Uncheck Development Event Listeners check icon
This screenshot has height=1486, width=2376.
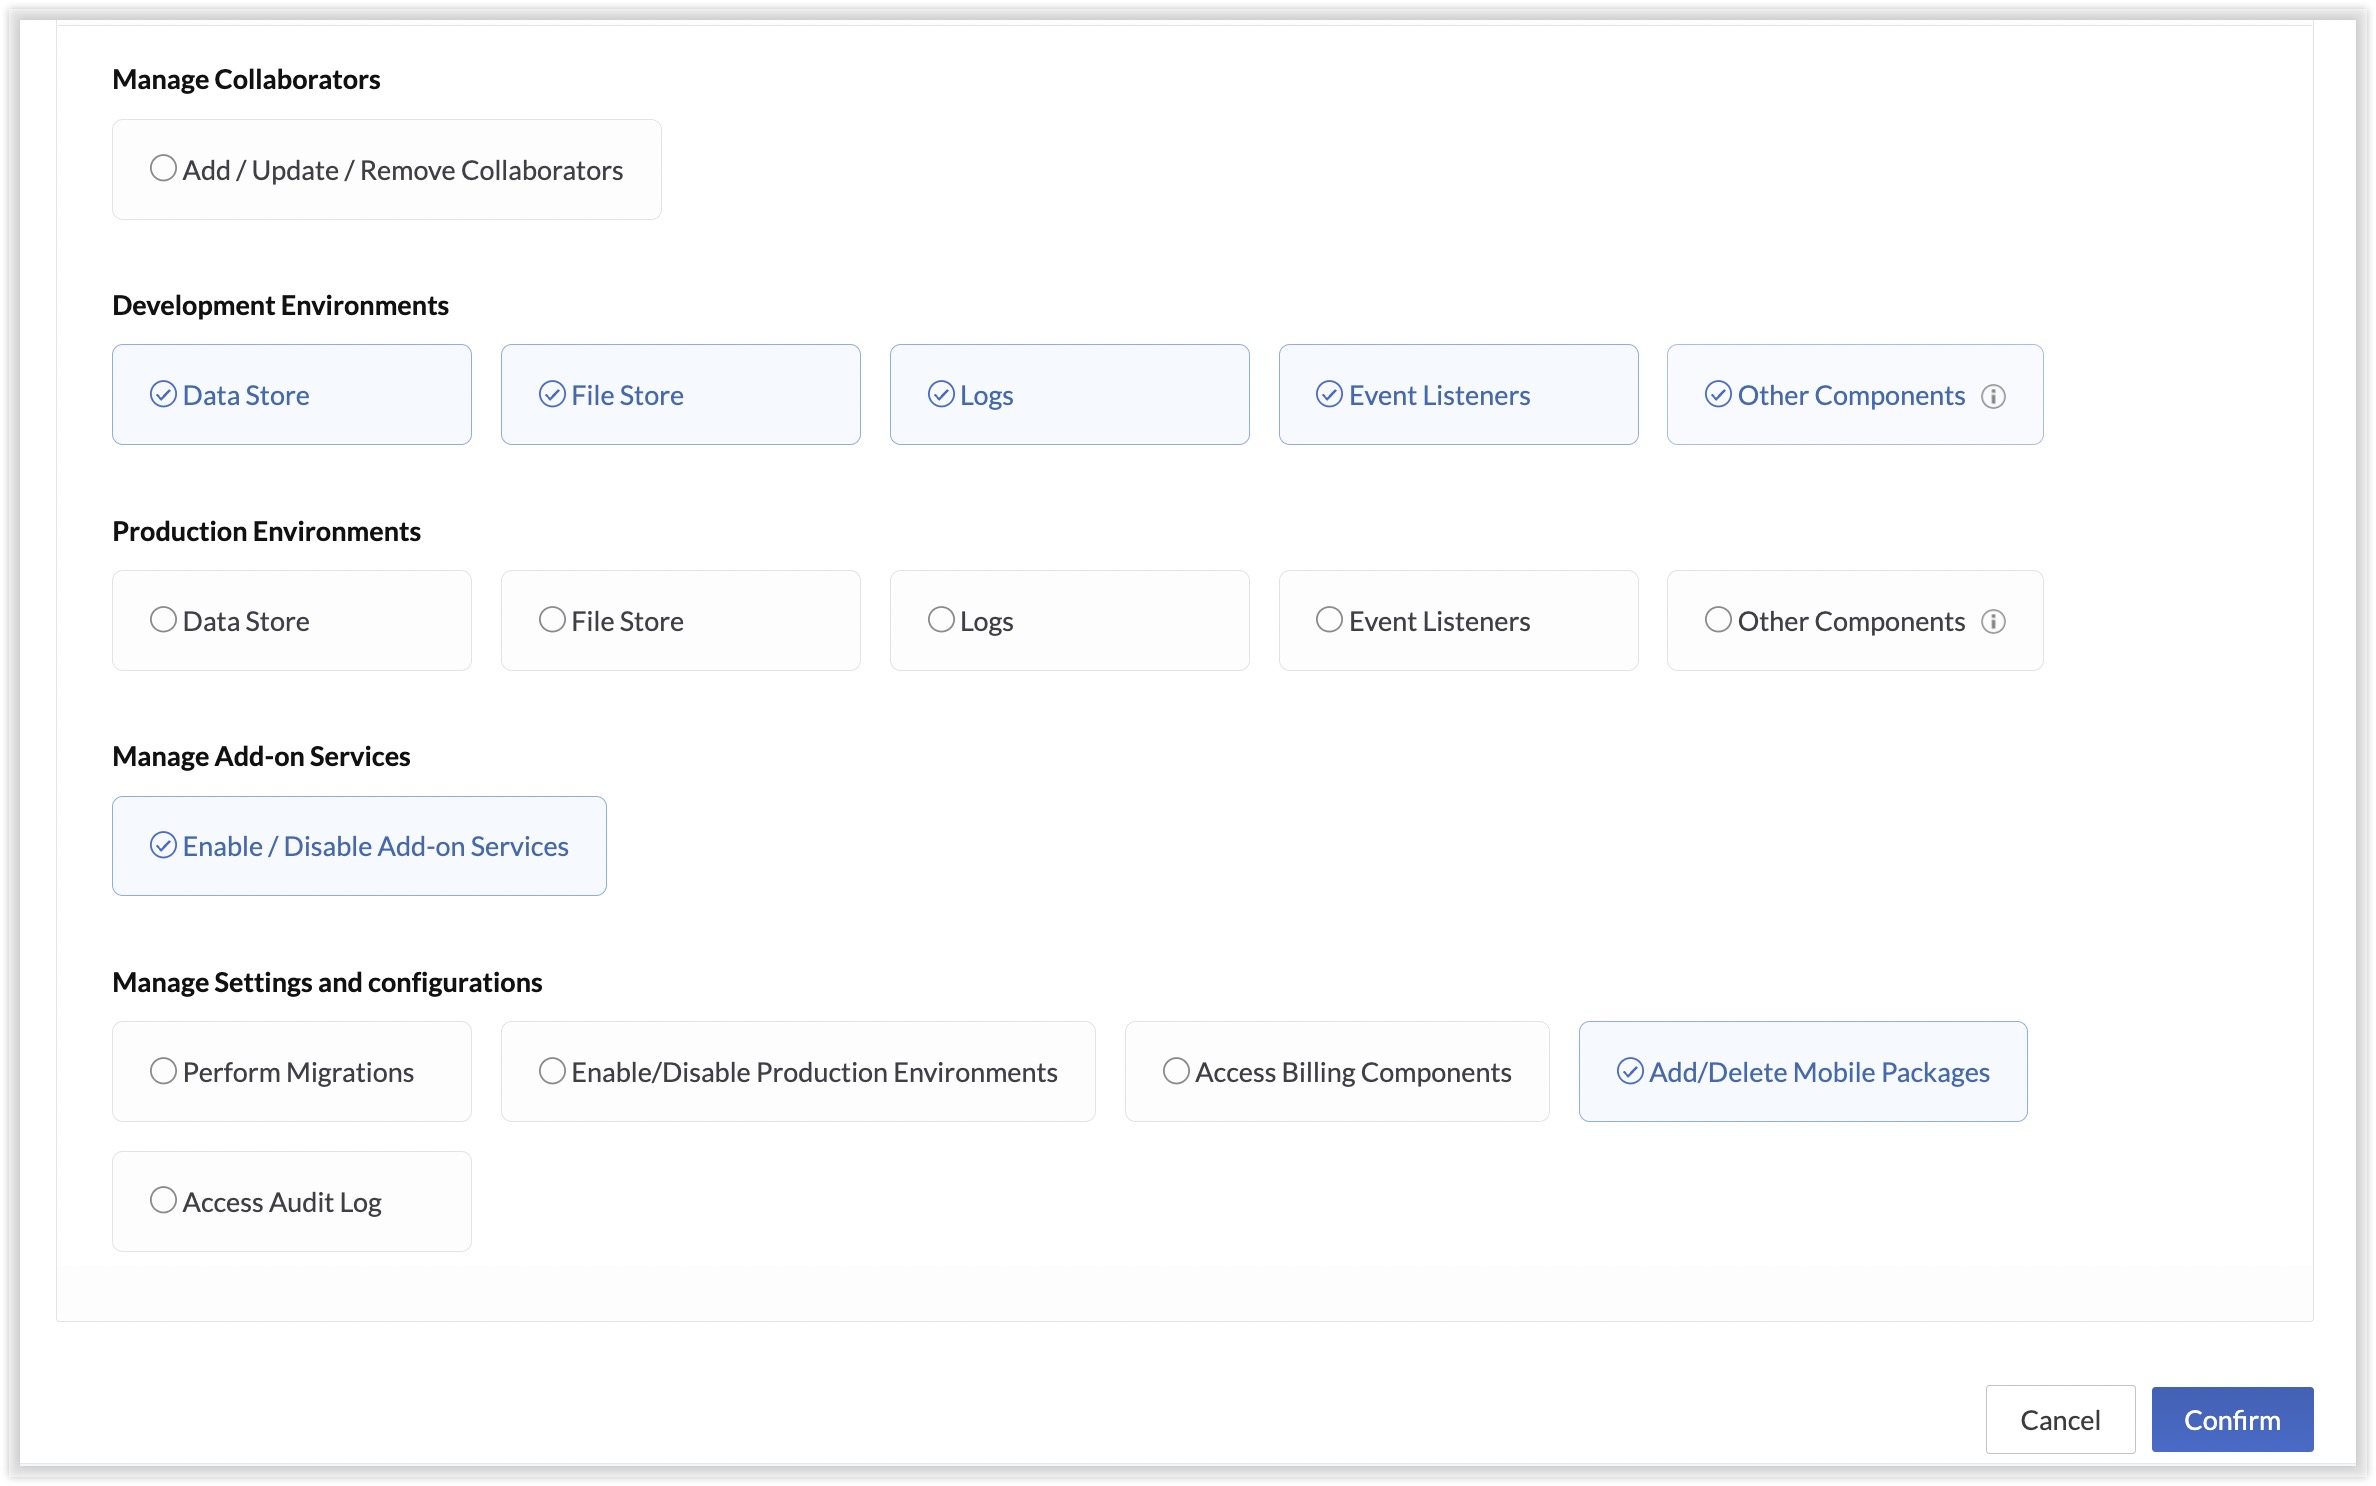[1329, 395]
